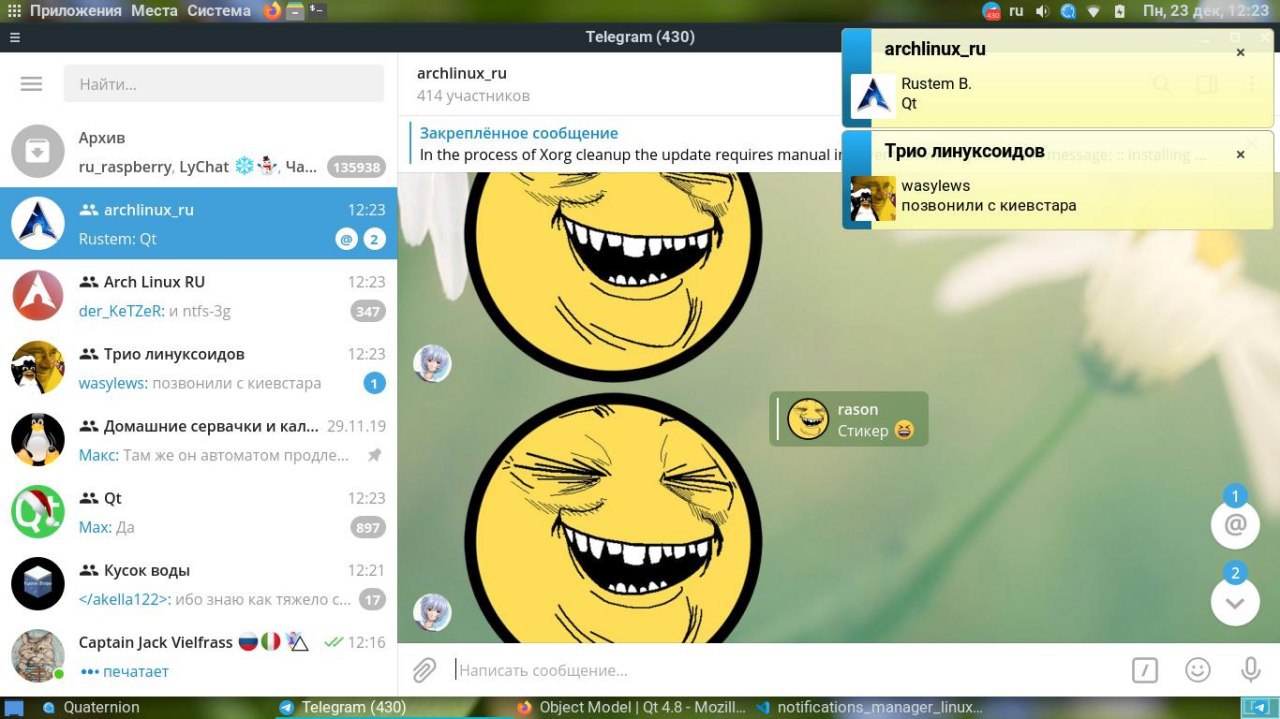
Task: Open the Архив archived chats folder
Action: tap(199, 152)
